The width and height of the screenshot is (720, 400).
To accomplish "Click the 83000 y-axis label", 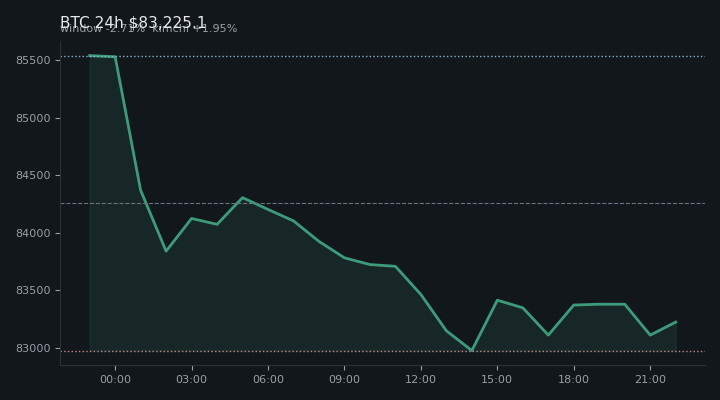I will pyautogui.click(x=33, y=349).
